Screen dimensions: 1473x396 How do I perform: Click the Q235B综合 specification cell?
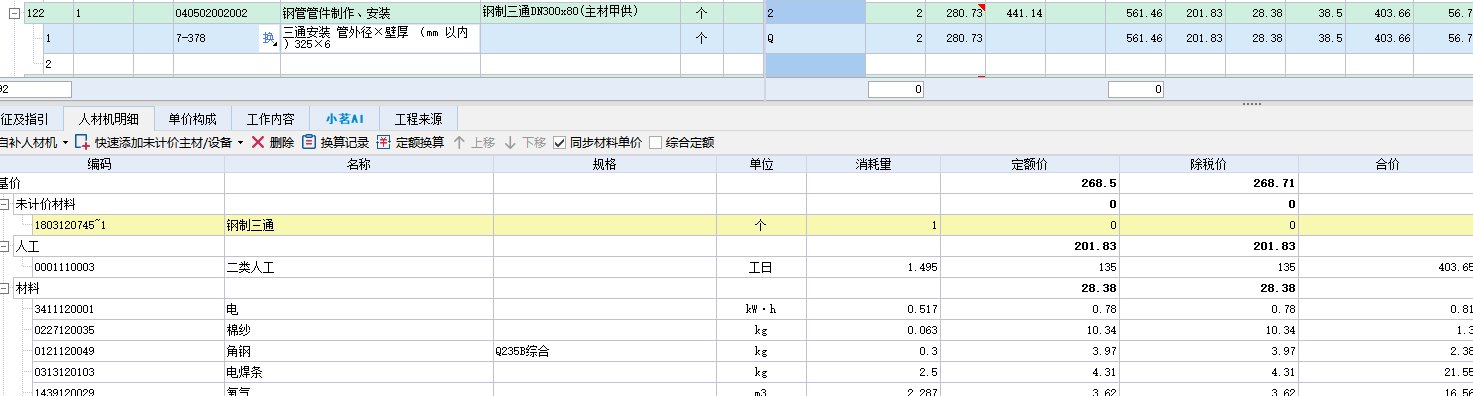click(x=605, y=351)
